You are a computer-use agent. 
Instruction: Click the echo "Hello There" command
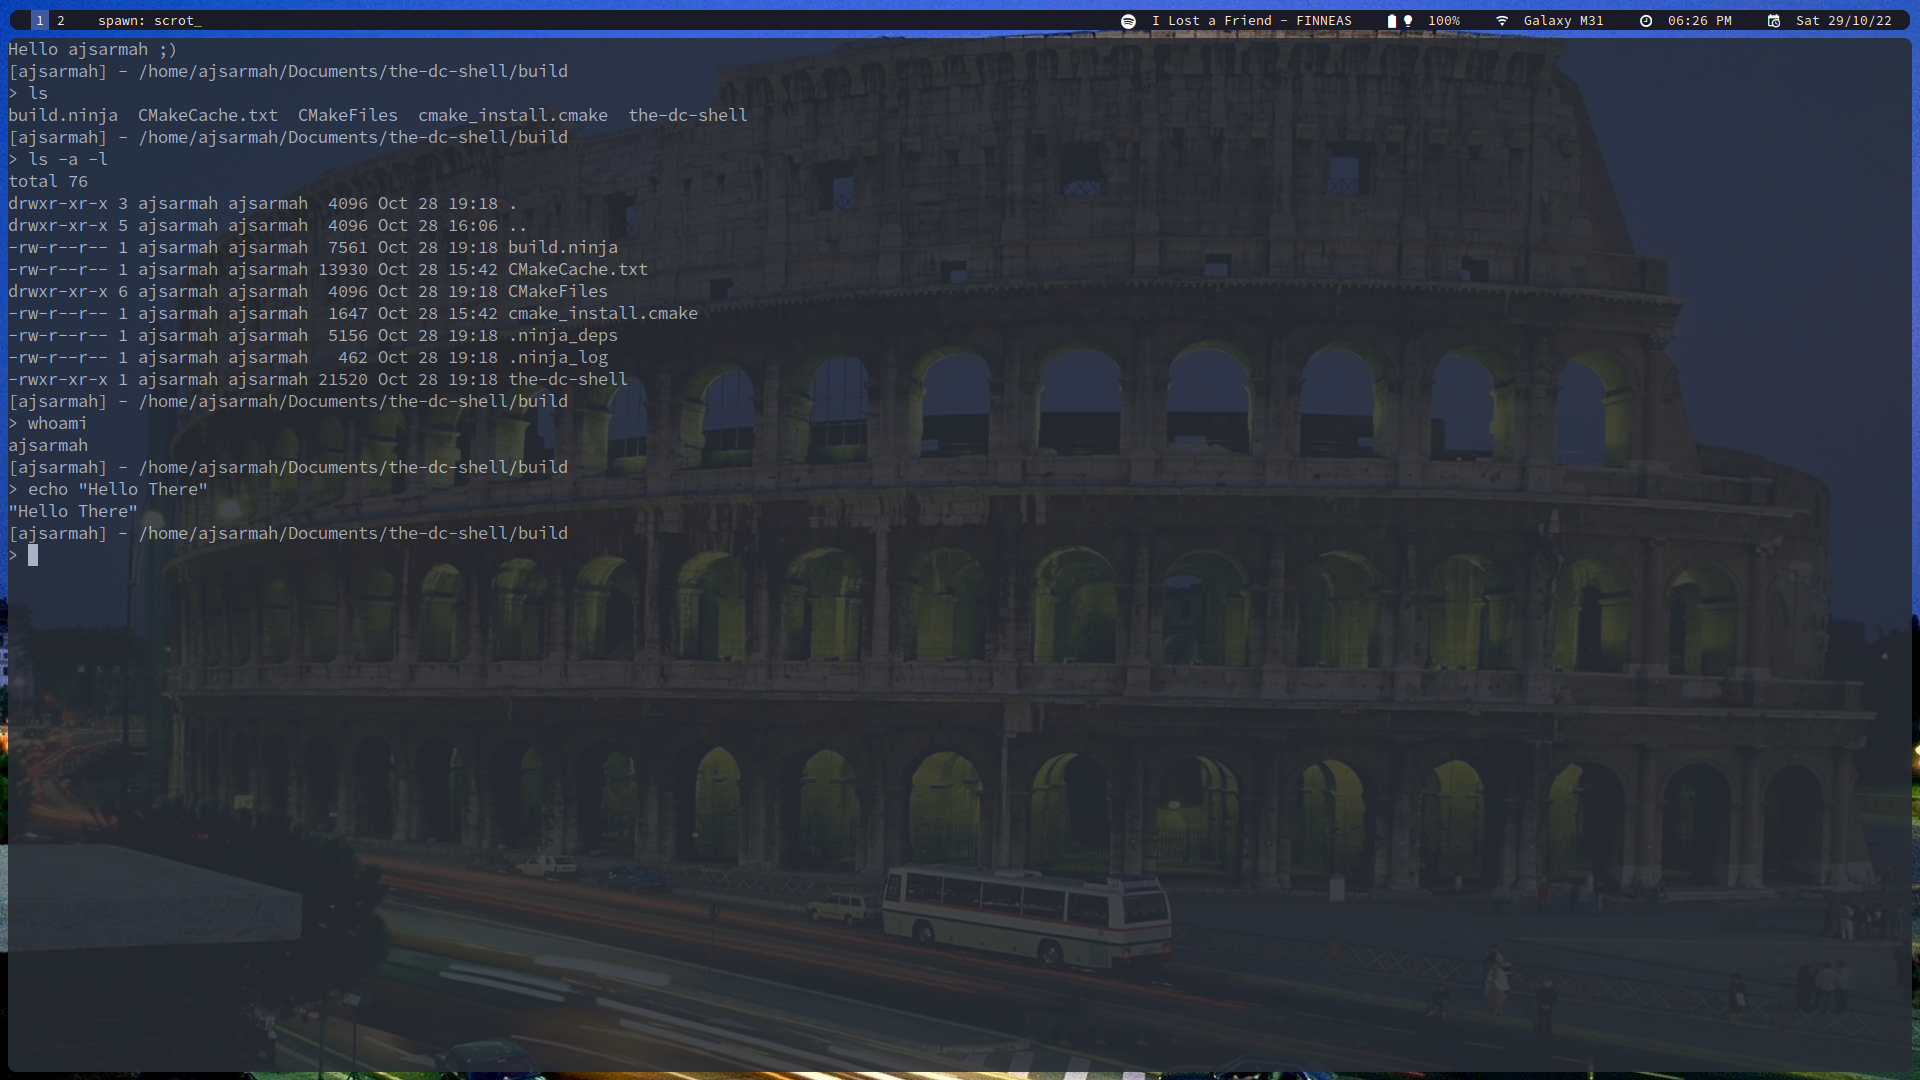point(108,489)
